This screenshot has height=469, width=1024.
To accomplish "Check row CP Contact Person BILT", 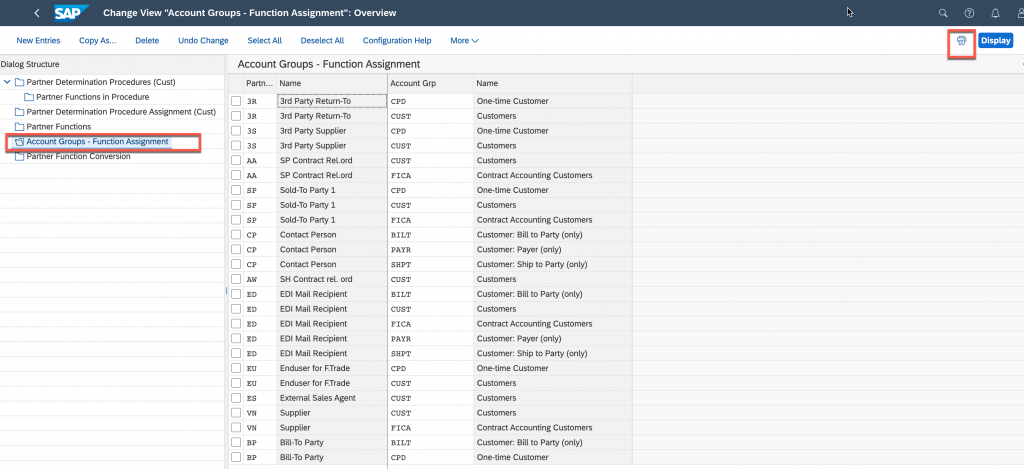I will click(x=236, y=234).
